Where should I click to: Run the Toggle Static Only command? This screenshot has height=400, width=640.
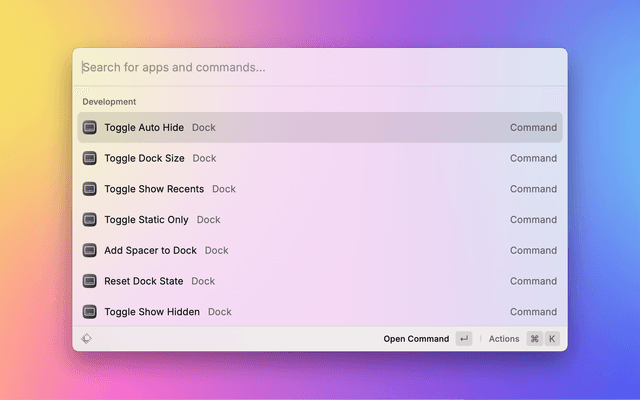click(146, 220)
